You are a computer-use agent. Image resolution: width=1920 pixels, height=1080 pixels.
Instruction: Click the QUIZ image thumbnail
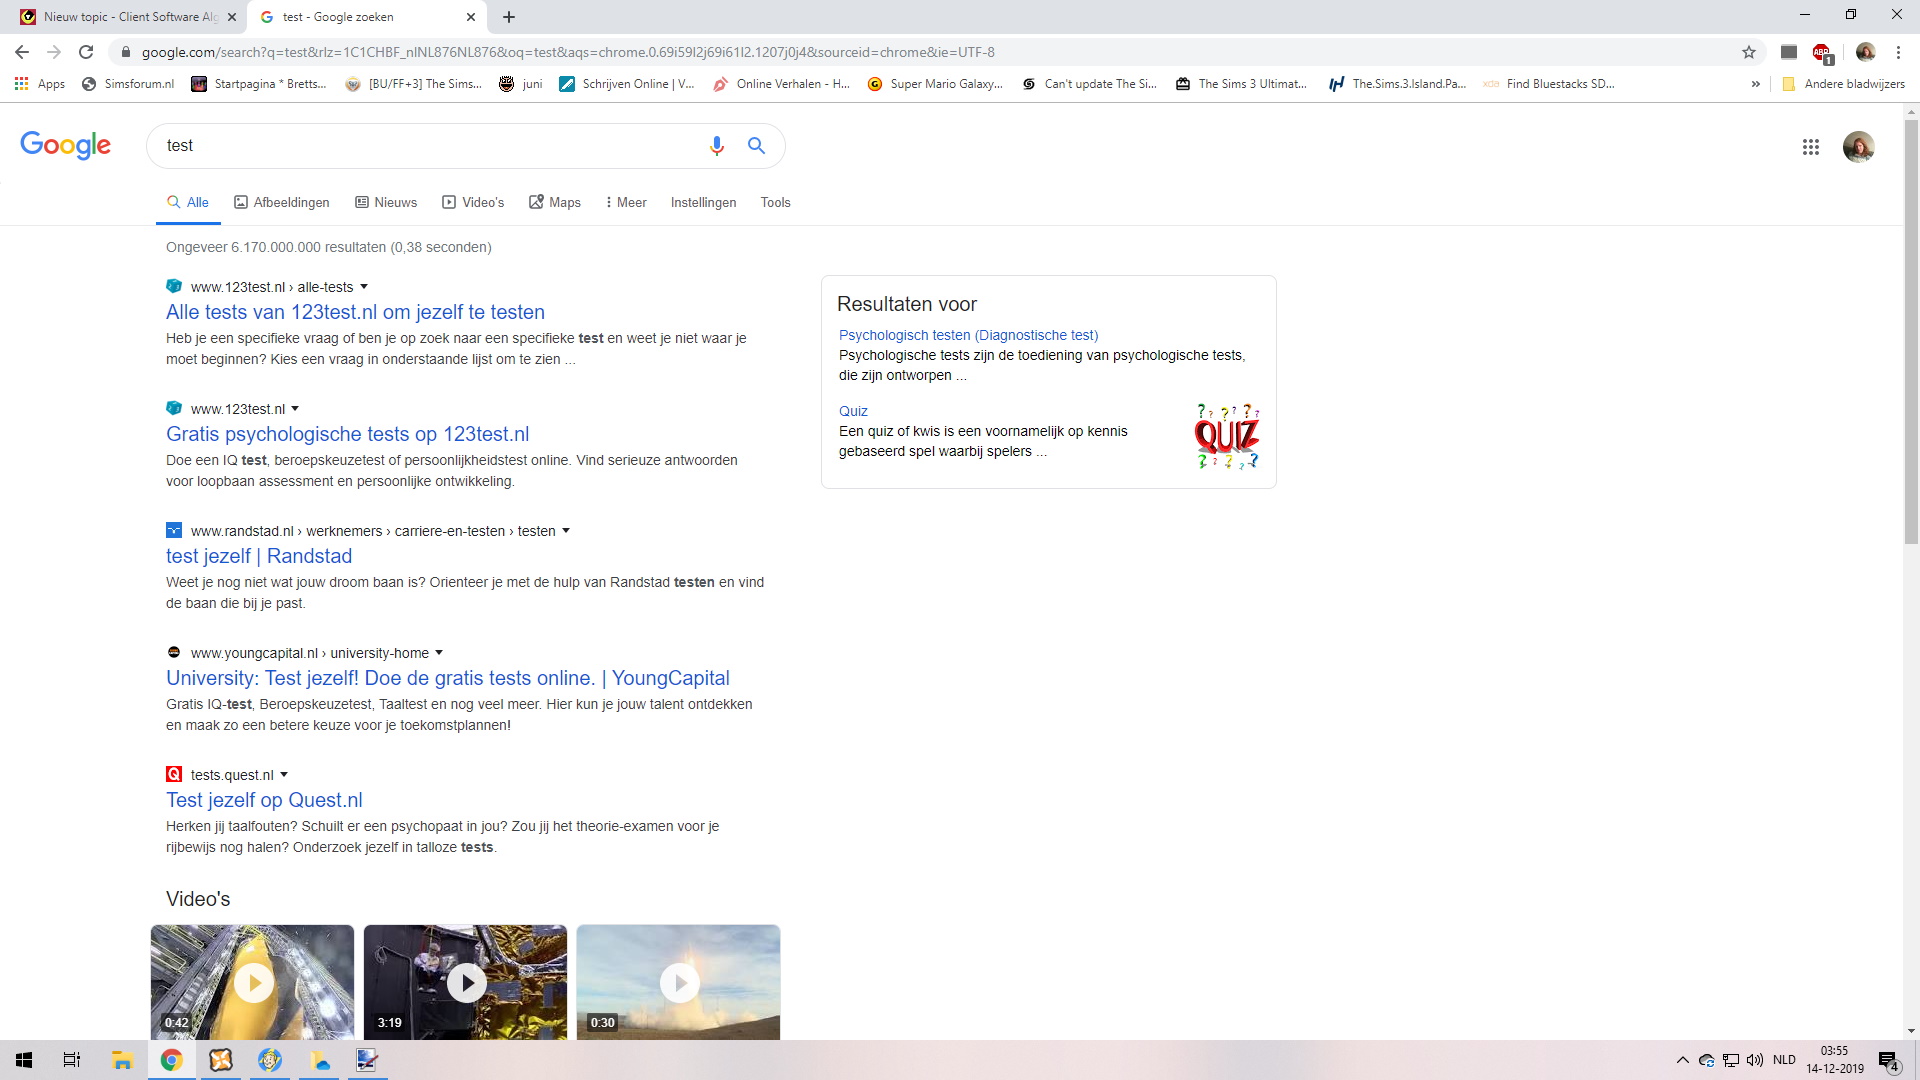click(x=1227, y=436)
